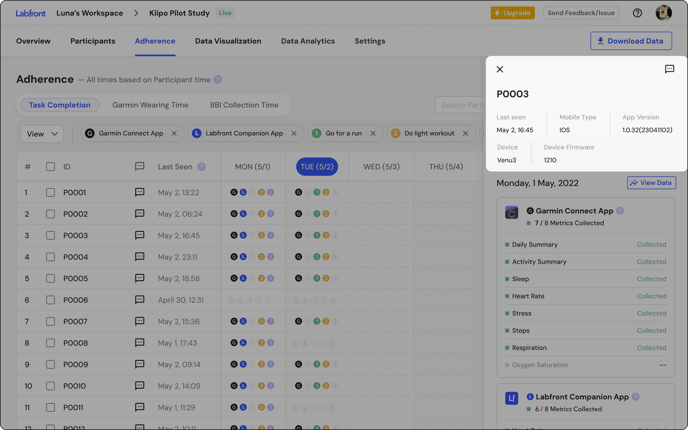Open comment icon for participant P0006
The height and width of the screenshot is (430, 688).
140,300
